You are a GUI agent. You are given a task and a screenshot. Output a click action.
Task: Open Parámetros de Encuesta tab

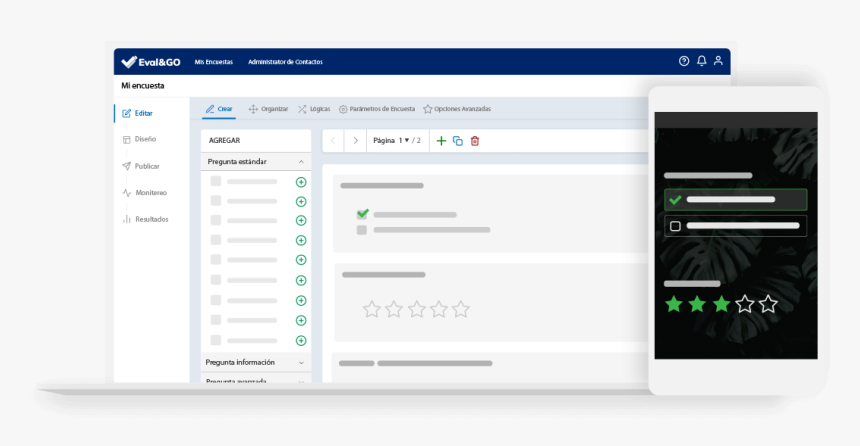[377, 109]
